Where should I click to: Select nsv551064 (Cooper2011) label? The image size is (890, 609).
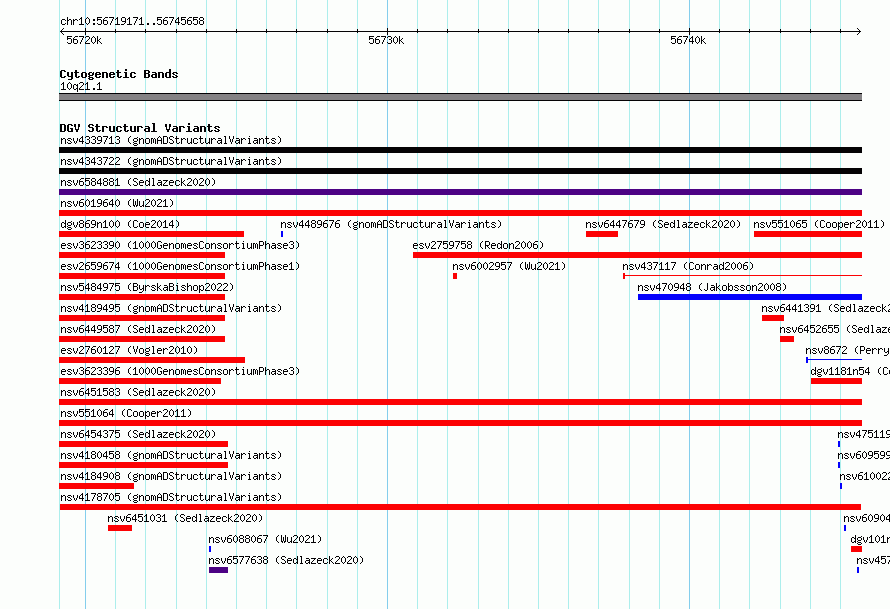pyautogui.click(x=126, y=413)
